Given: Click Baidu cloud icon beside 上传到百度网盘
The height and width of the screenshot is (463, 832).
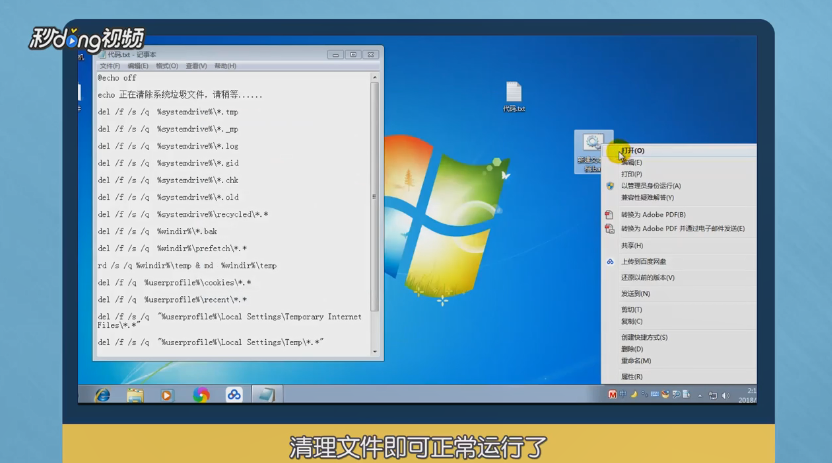Looking at the screenshot, I should pos(610,261).
